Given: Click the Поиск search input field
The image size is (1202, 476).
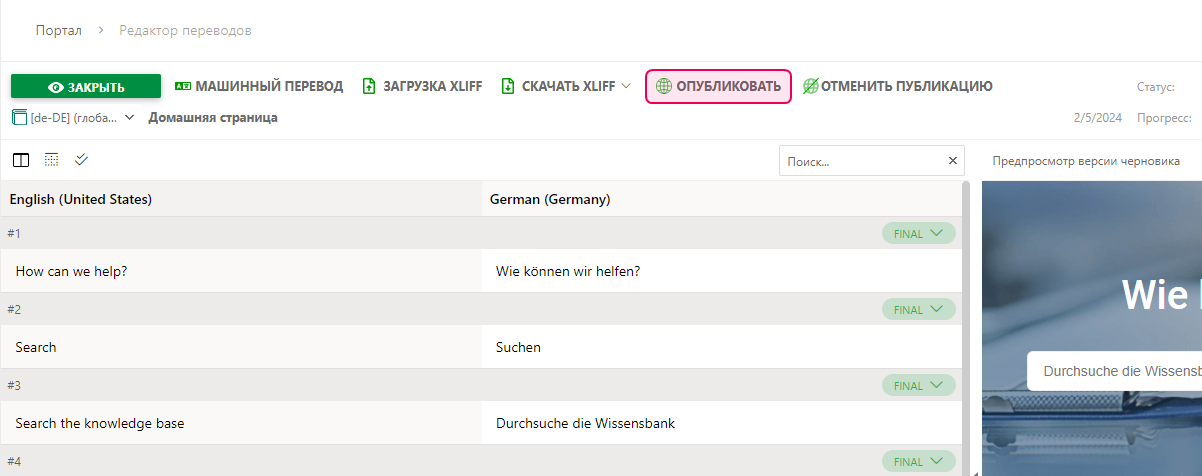Looking at the screenshot, I should pos(862,161).
